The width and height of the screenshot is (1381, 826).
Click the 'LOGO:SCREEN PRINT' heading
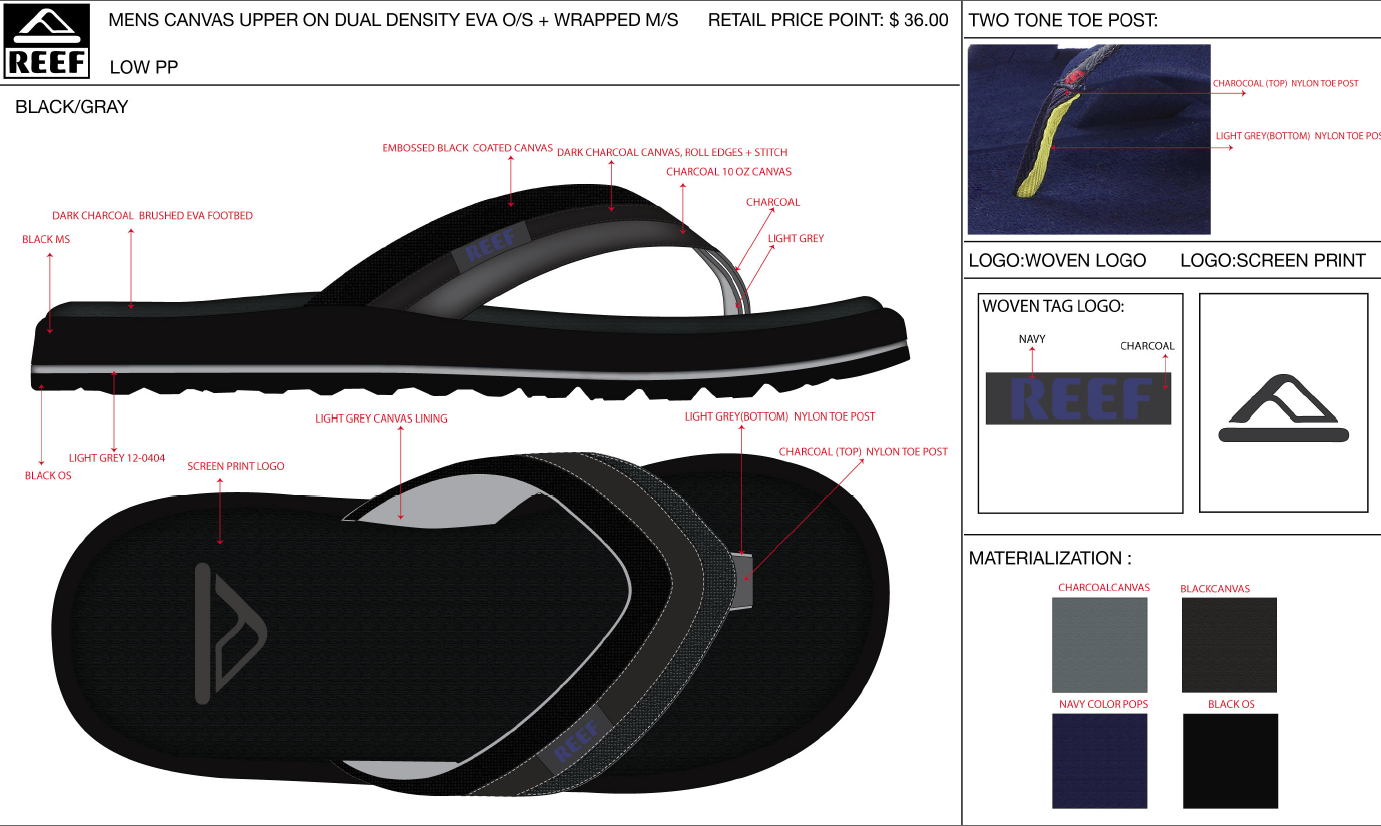coord(1273,261)
